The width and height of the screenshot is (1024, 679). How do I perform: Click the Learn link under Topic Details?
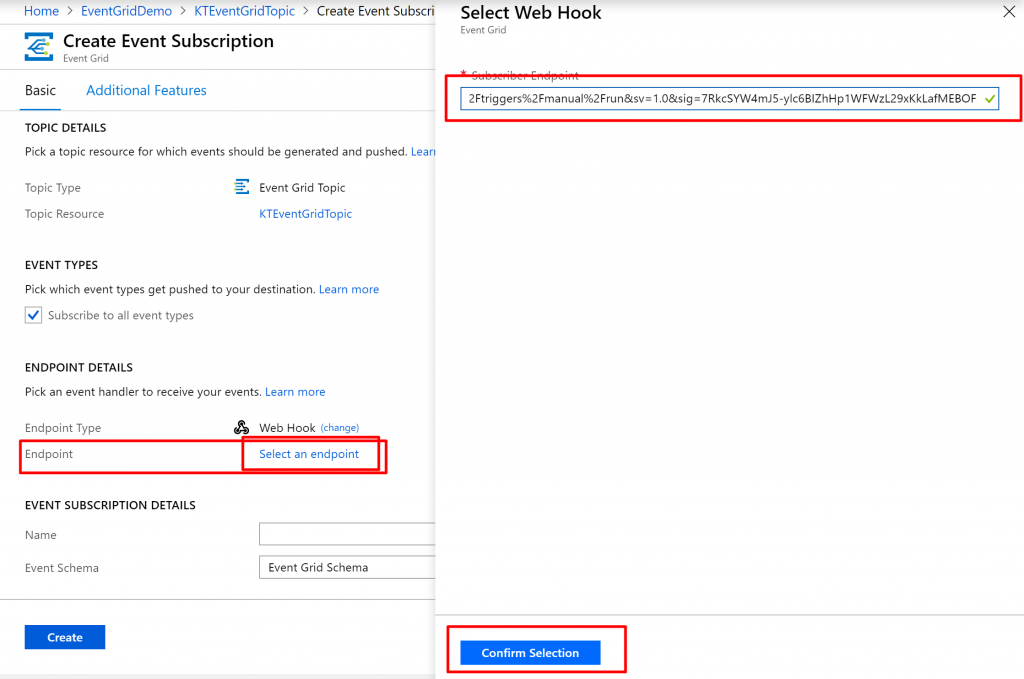[x=423, y=151]
